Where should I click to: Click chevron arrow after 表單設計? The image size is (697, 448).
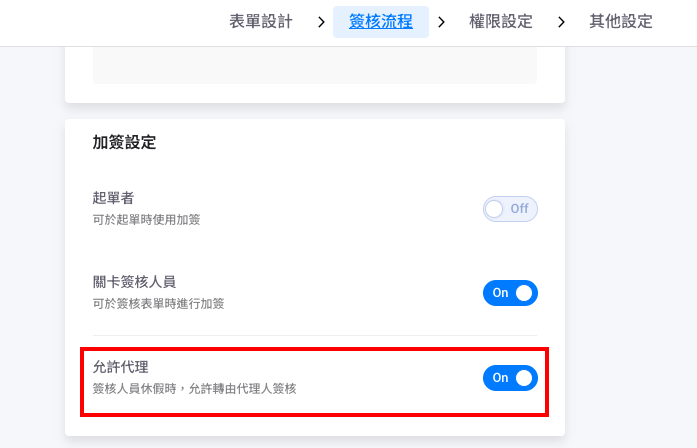[321, 21]
